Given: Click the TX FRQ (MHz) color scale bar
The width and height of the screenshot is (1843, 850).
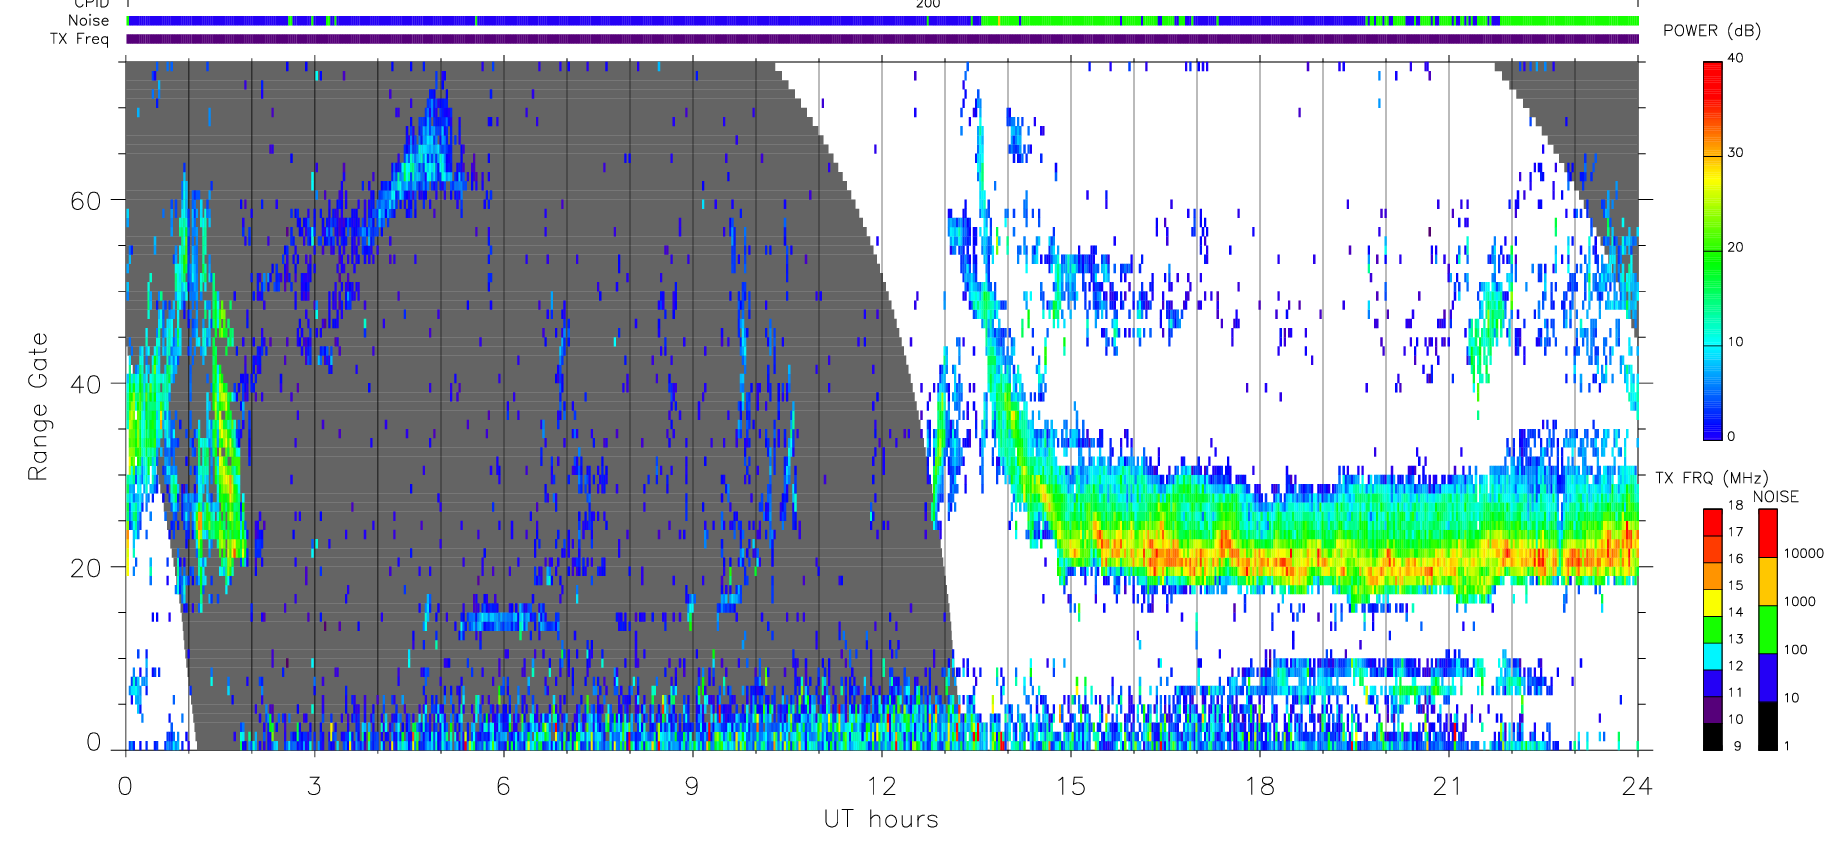Looking at the screenshot, I should tap(1713, 629).
